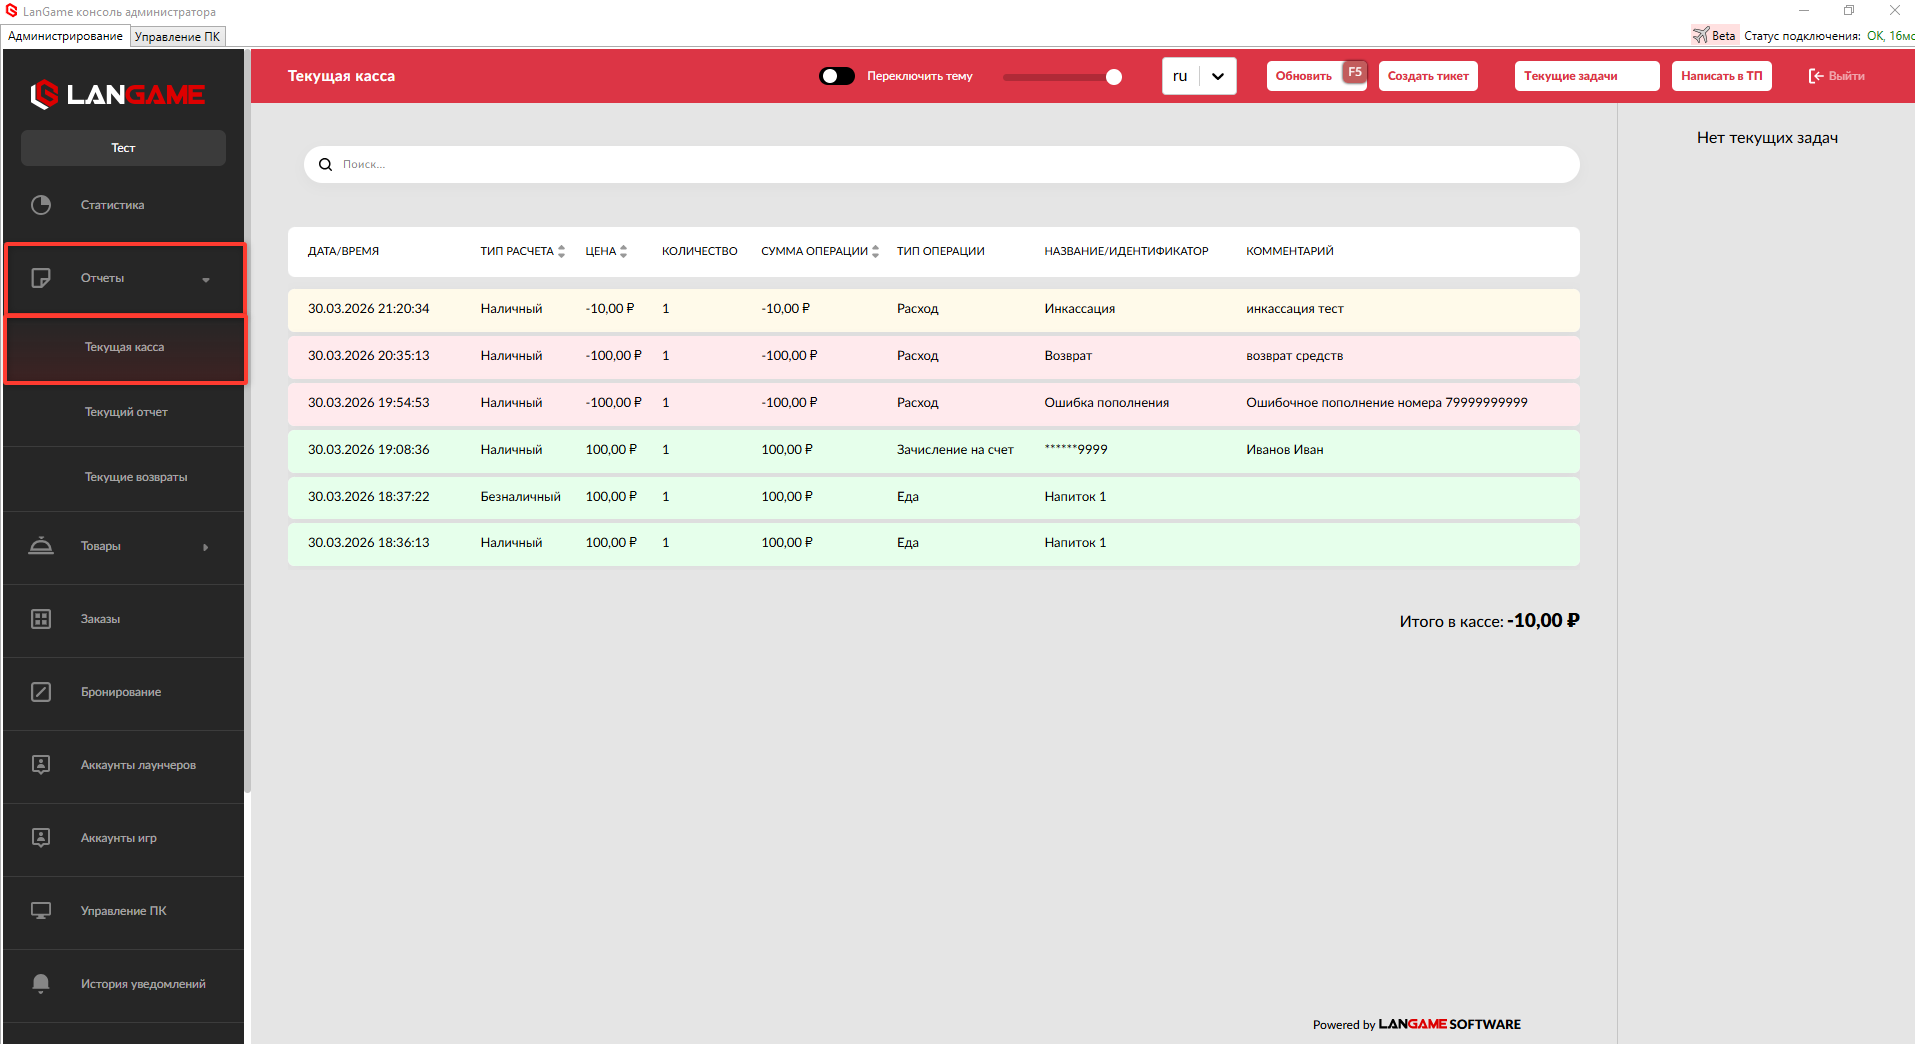This screenshot has width=1915, height=1044.
Task: Click the Дата/время column header
Action: pyautogui.click(x=343, y=252)
